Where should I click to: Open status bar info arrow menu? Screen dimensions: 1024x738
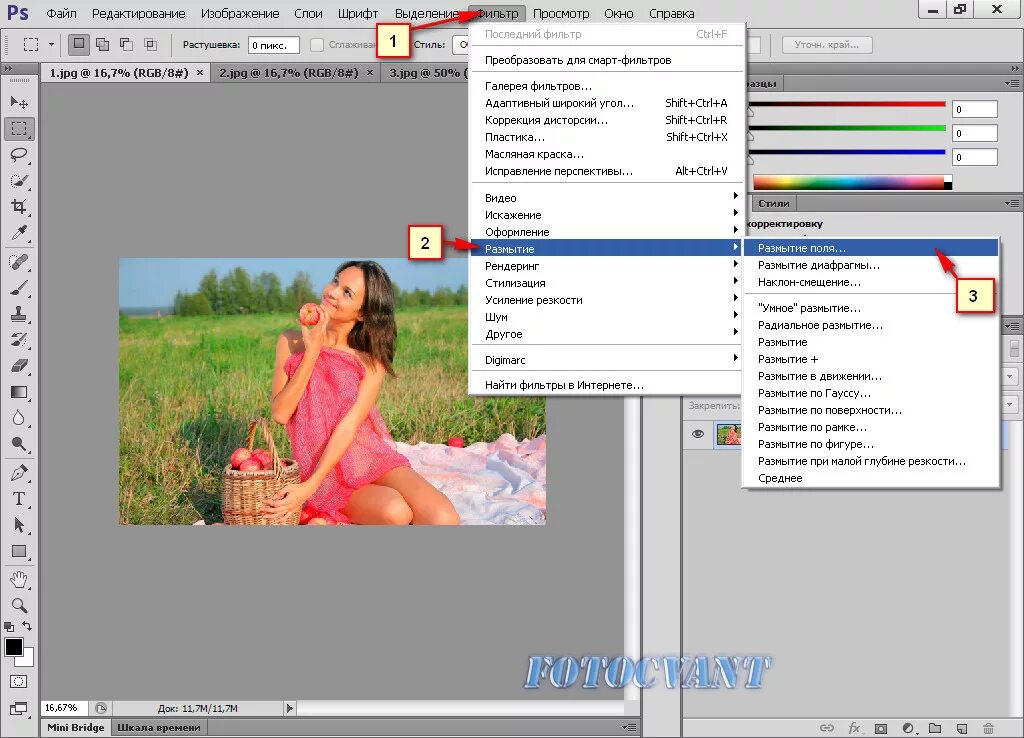click(290, 708)
